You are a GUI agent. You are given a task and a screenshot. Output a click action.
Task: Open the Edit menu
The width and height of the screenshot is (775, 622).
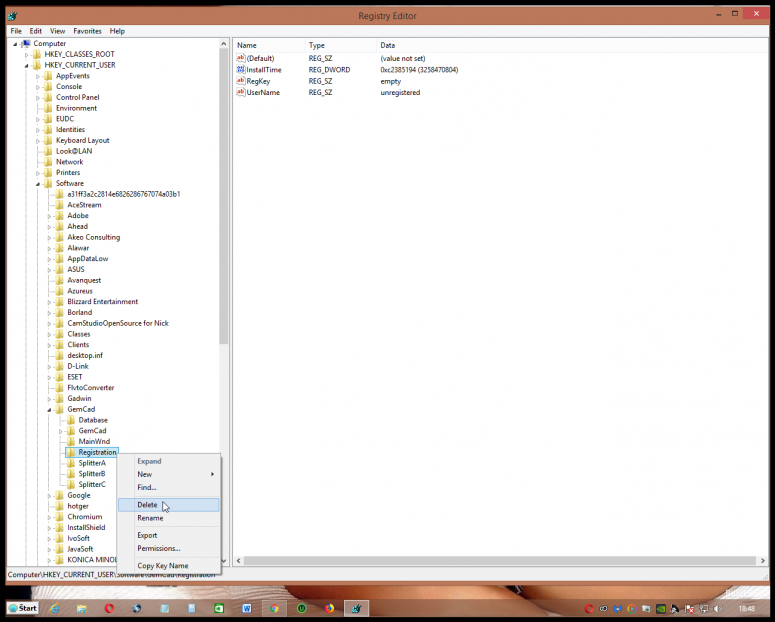tap(36, 31)
